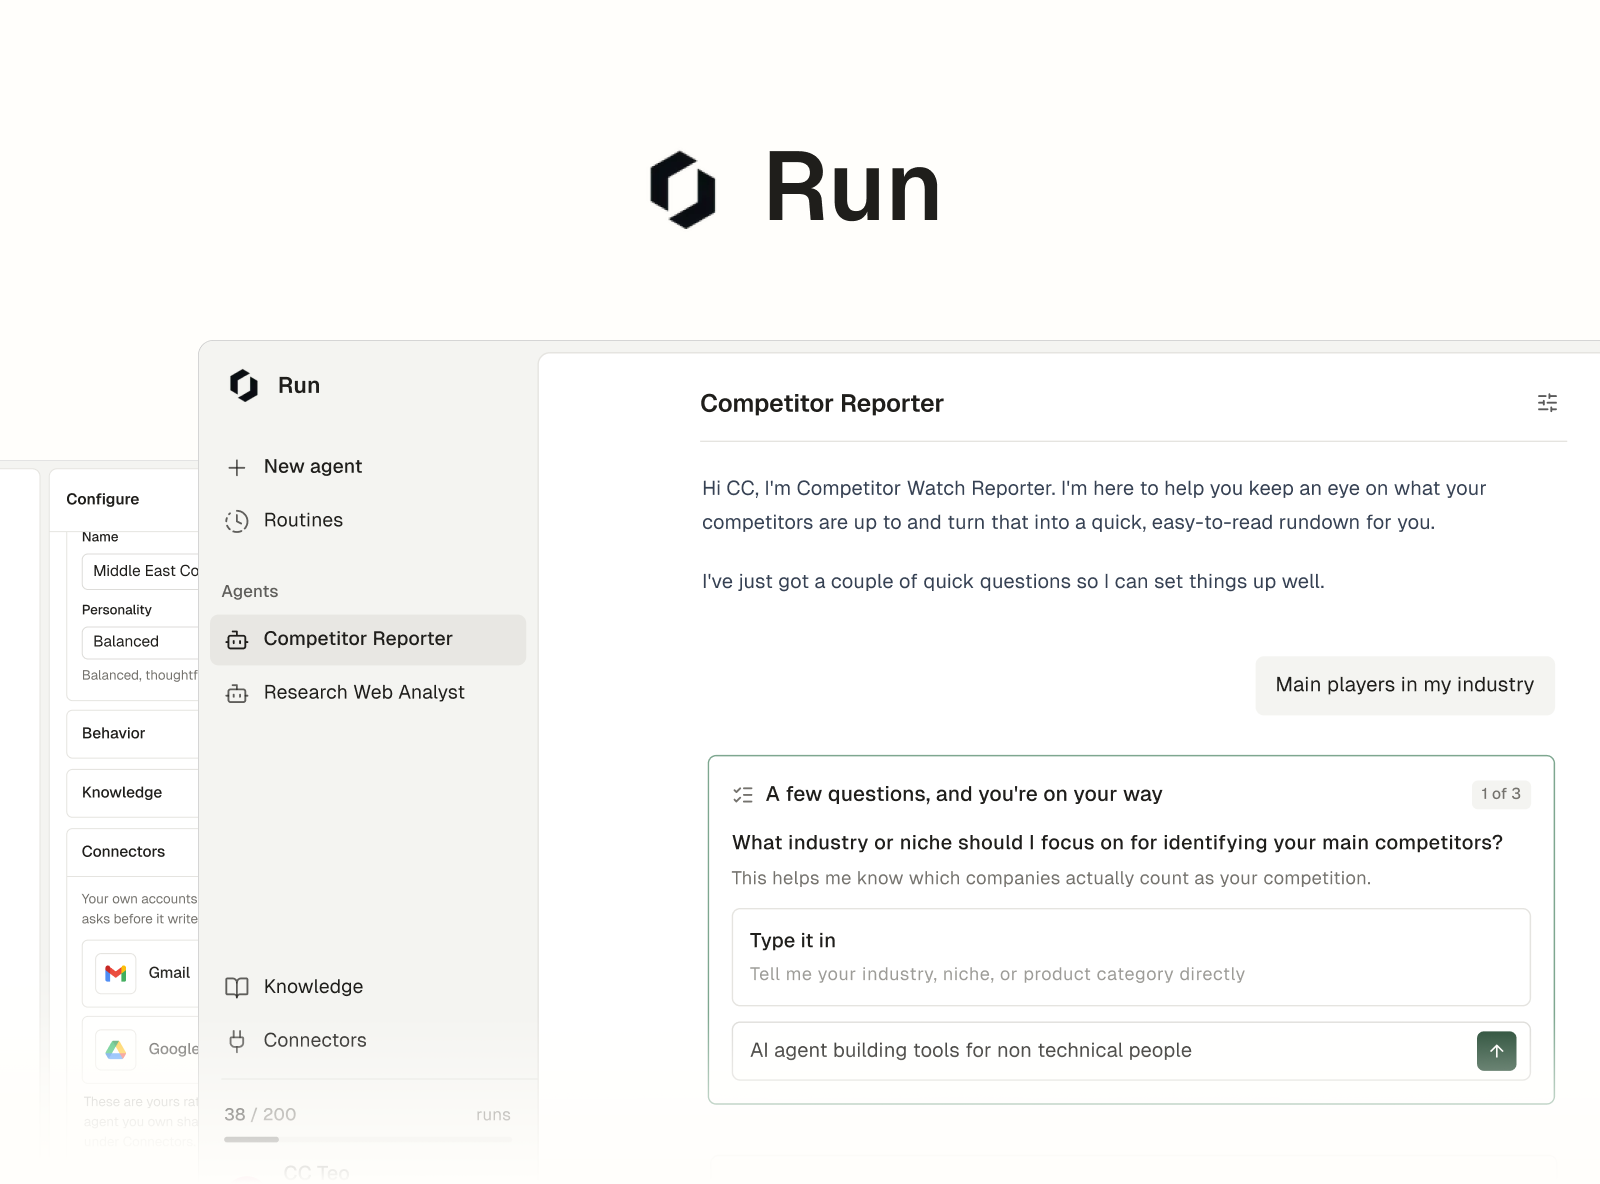Expand the Knowledge section in the Configure panel
The width and height of the screenshot is (1600, 1184).
(133, 793)
